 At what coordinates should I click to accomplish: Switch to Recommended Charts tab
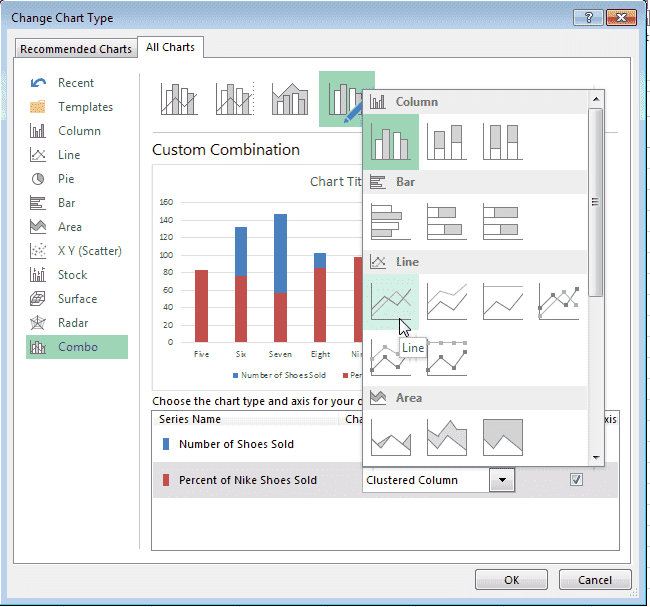76,49
